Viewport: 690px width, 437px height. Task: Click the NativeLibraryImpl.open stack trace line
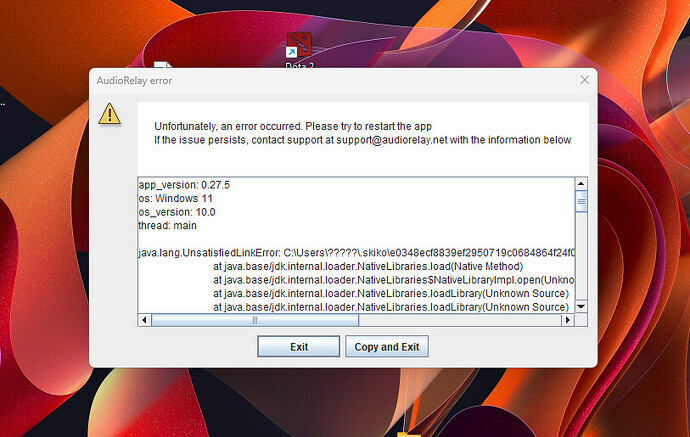(394, 280)
